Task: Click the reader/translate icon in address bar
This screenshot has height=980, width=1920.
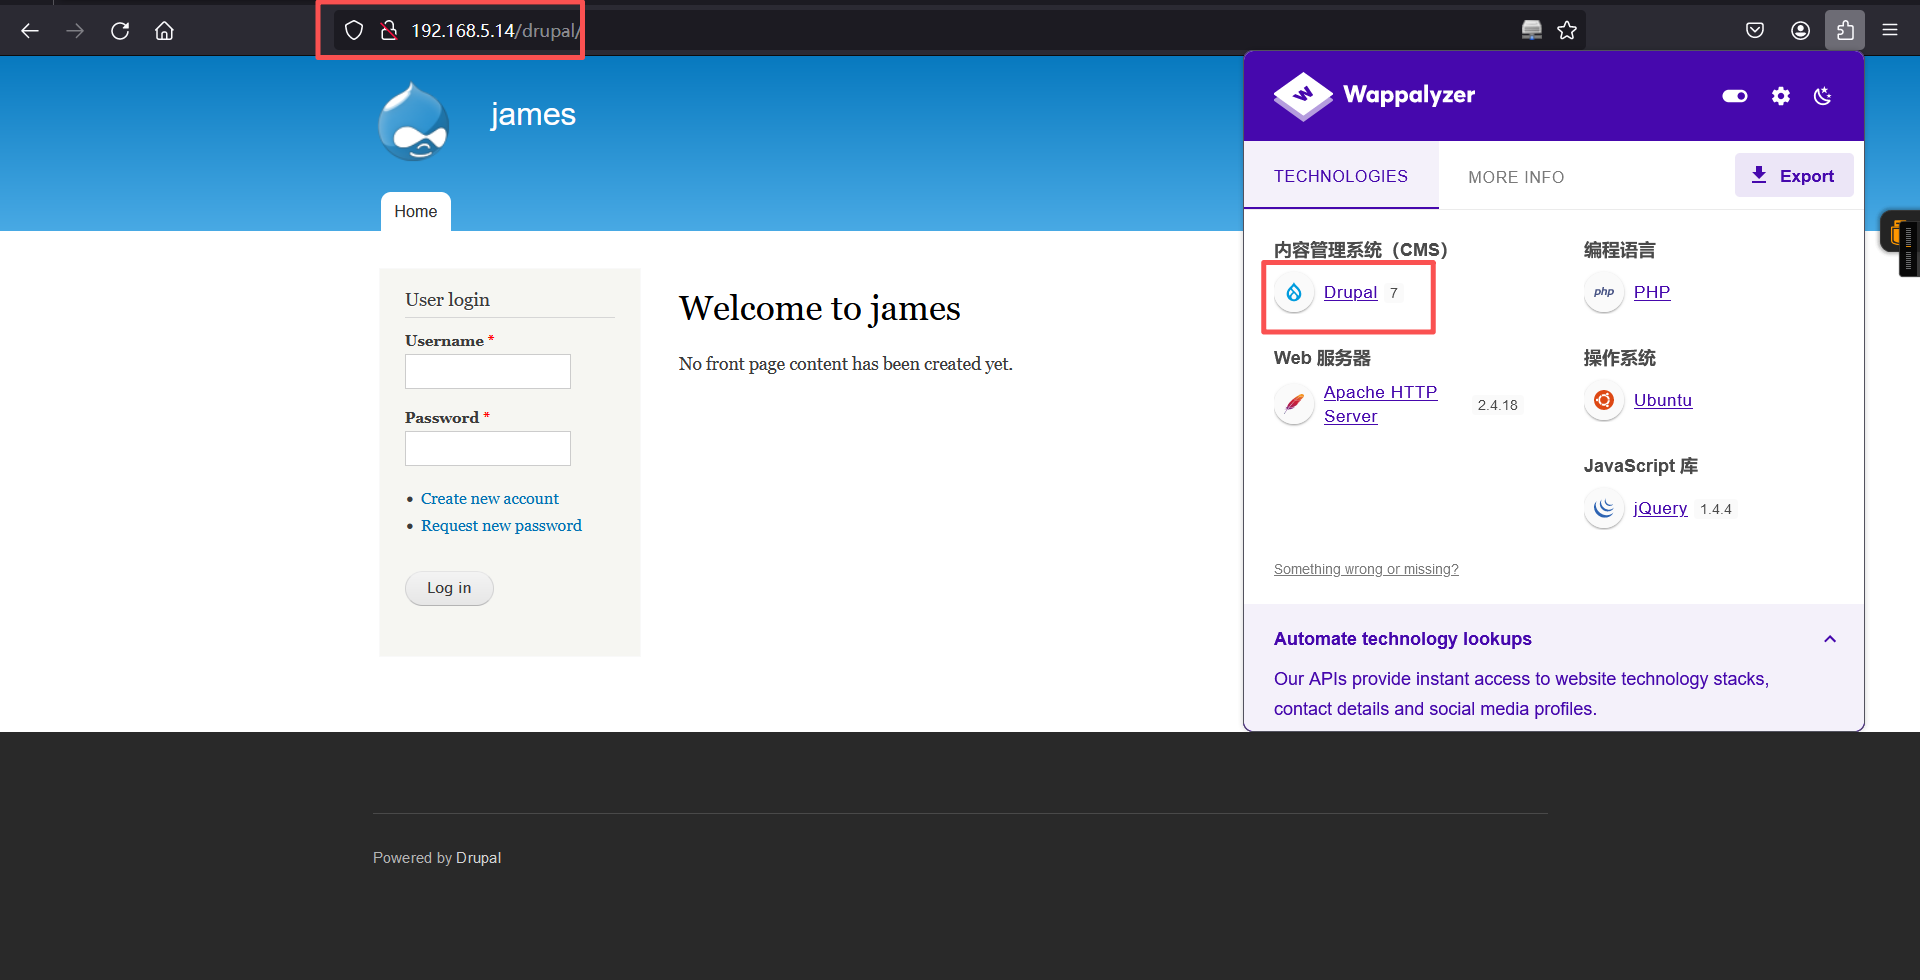Action: (1531, 30)
